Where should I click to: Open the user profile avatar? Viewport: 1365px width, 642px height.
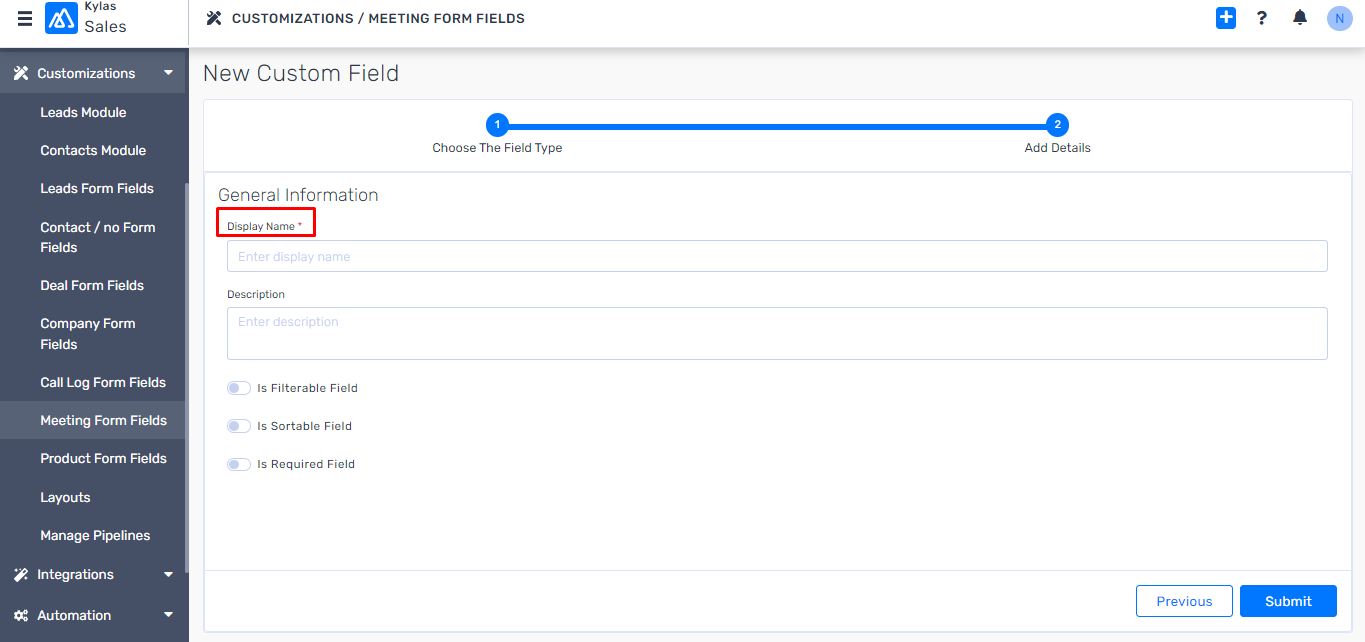[1339, 18]
